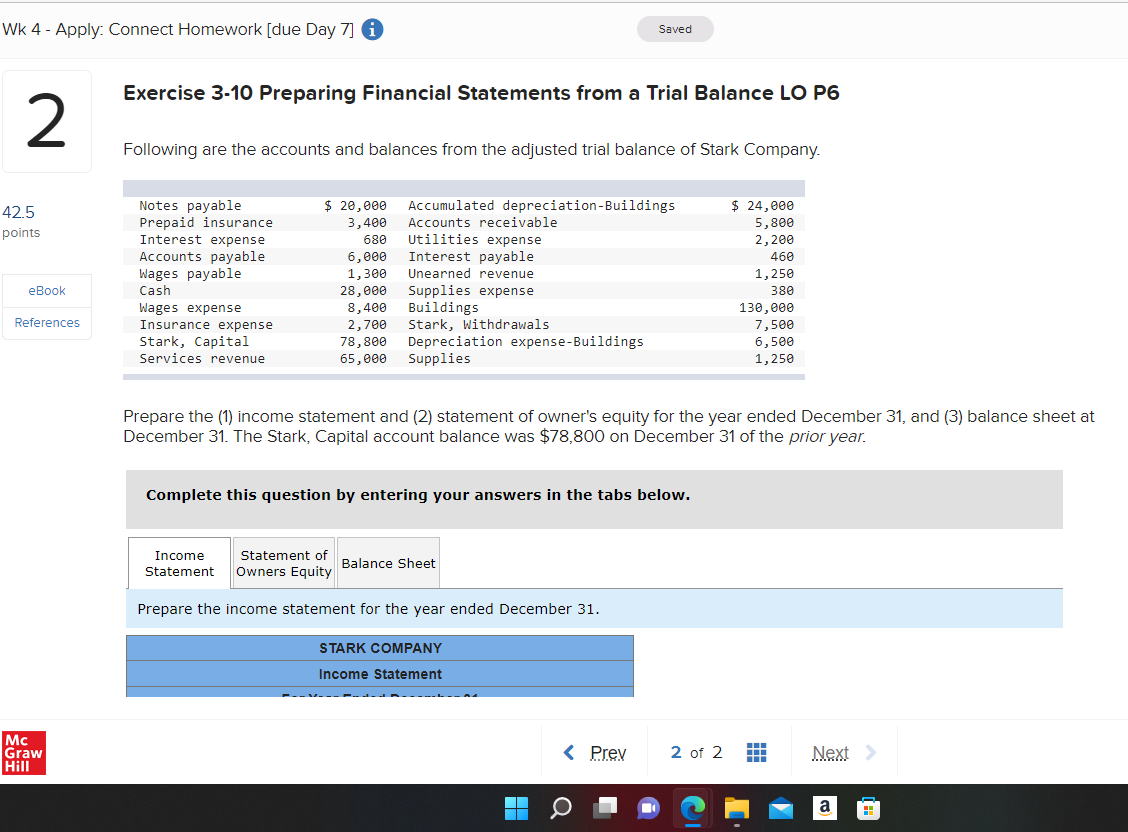Image resolution: width=1128 pixels, height=832 pixels.
Task: Click the Notes payable row label
Action: coord(190,206)
